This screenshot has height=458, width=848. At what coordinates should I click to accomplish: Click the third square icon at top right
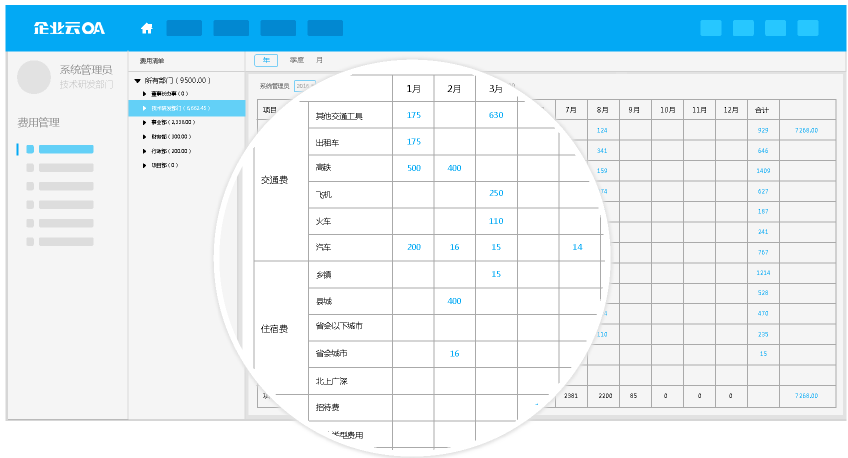point(777,28)
